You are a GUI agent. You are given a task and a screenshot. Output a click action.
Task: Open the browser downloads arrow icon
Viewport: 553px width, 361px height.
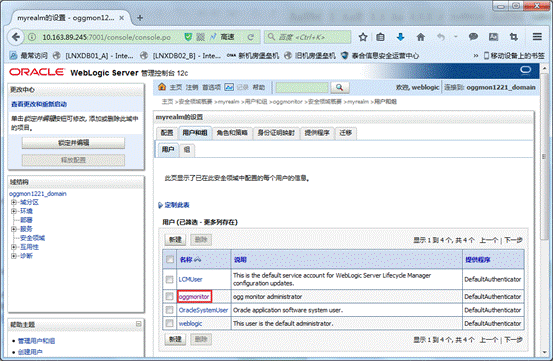tap(400, 37)
